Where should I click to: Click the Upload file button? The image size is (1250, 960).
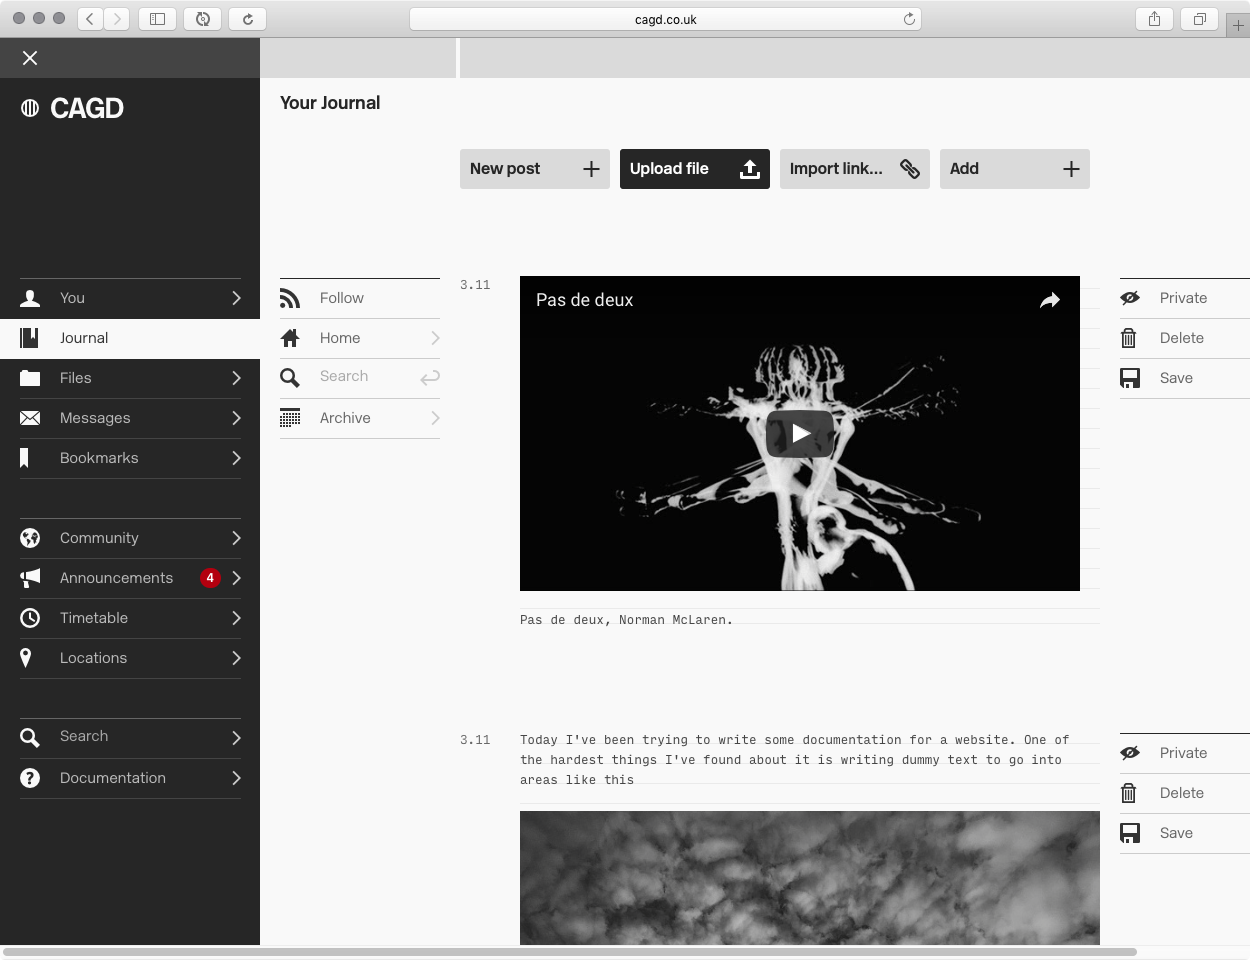coord(695,169)
